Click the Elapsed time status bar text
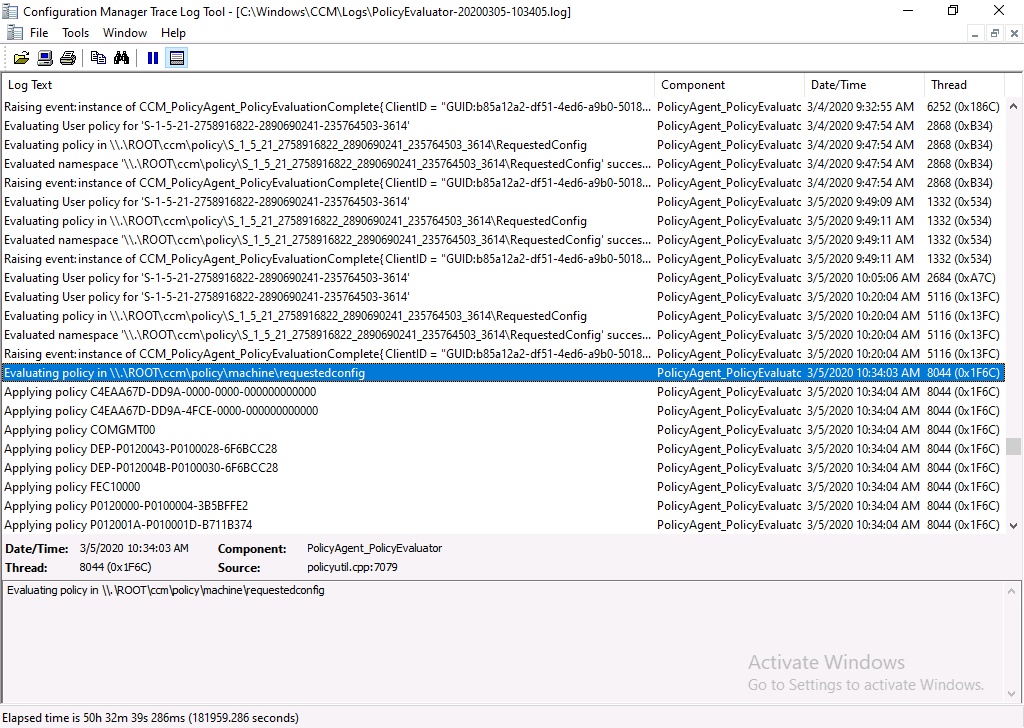Image resolution: width=1024 pixels, height=728 pixels. tap(151, 718)
